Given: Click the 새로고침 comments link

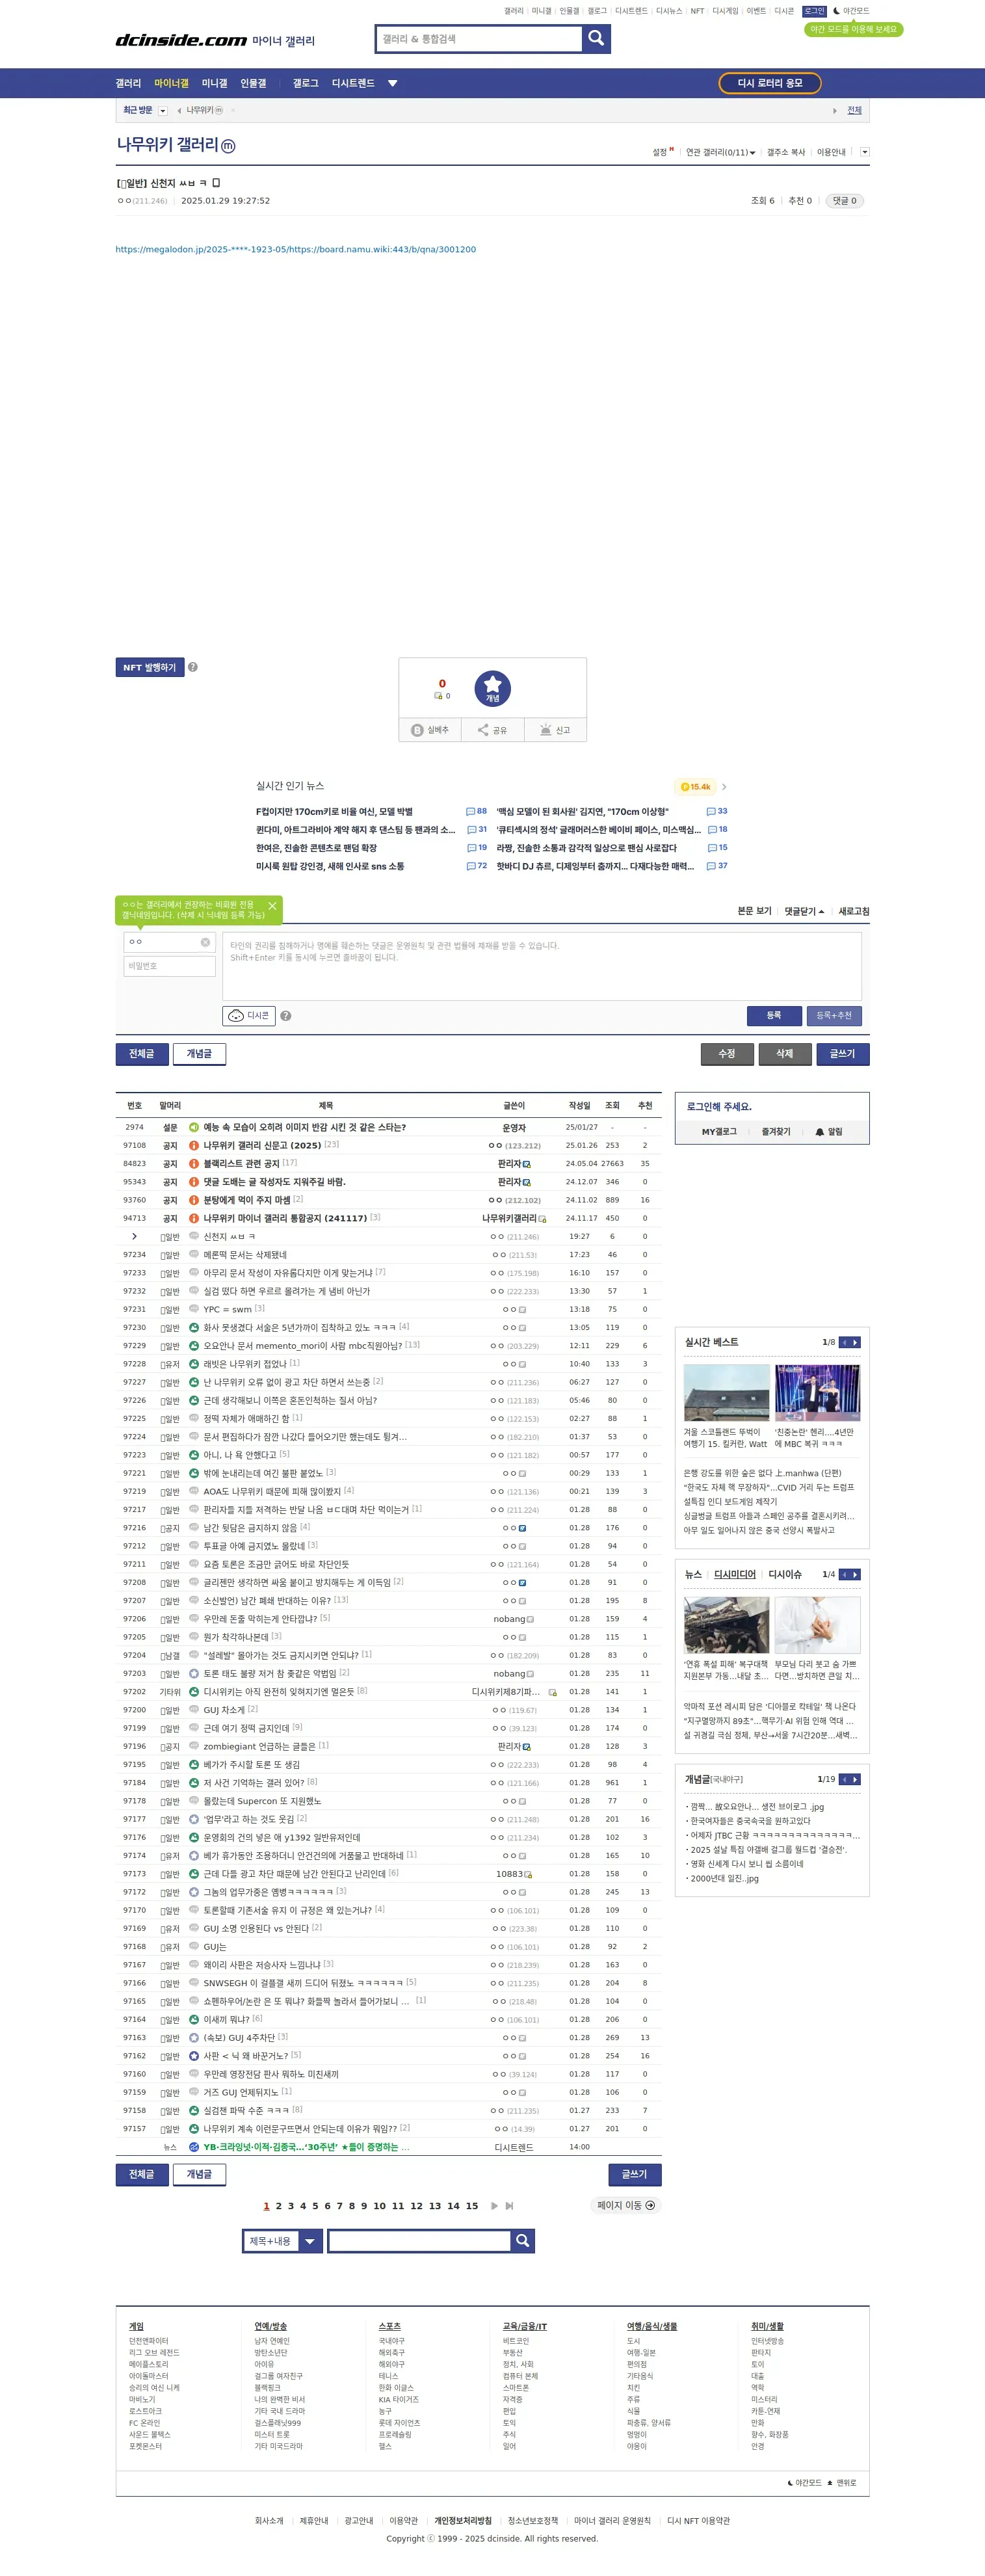Looking at the screenshot, I should click(x=854, y=911).
